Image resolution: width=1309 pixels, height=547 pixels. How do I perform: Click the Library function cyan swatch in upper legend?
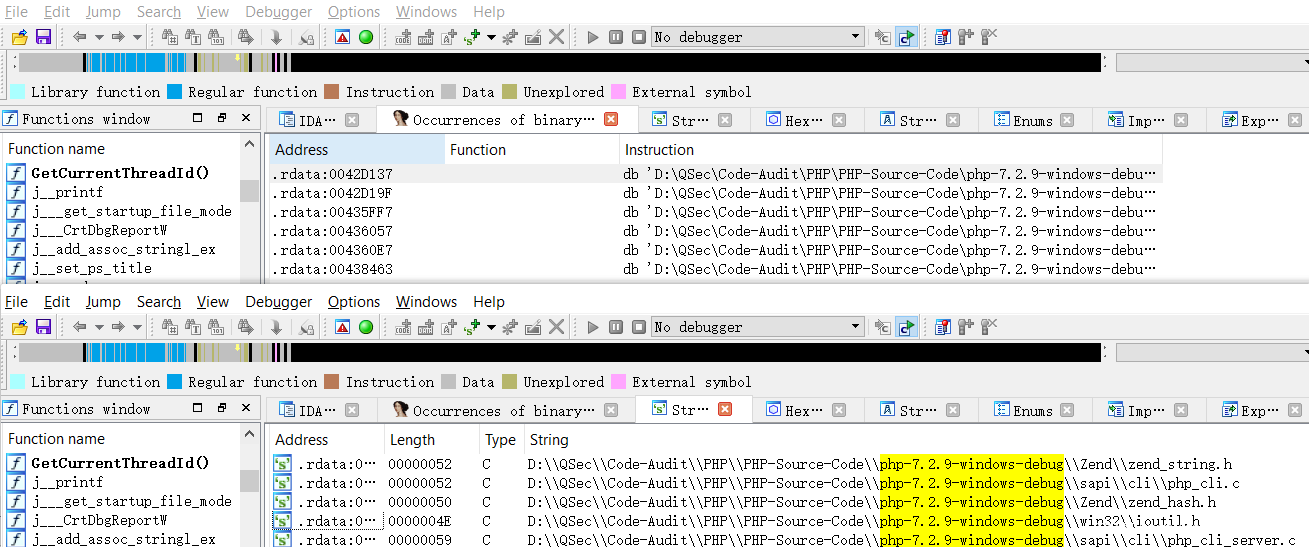[18, 92]
